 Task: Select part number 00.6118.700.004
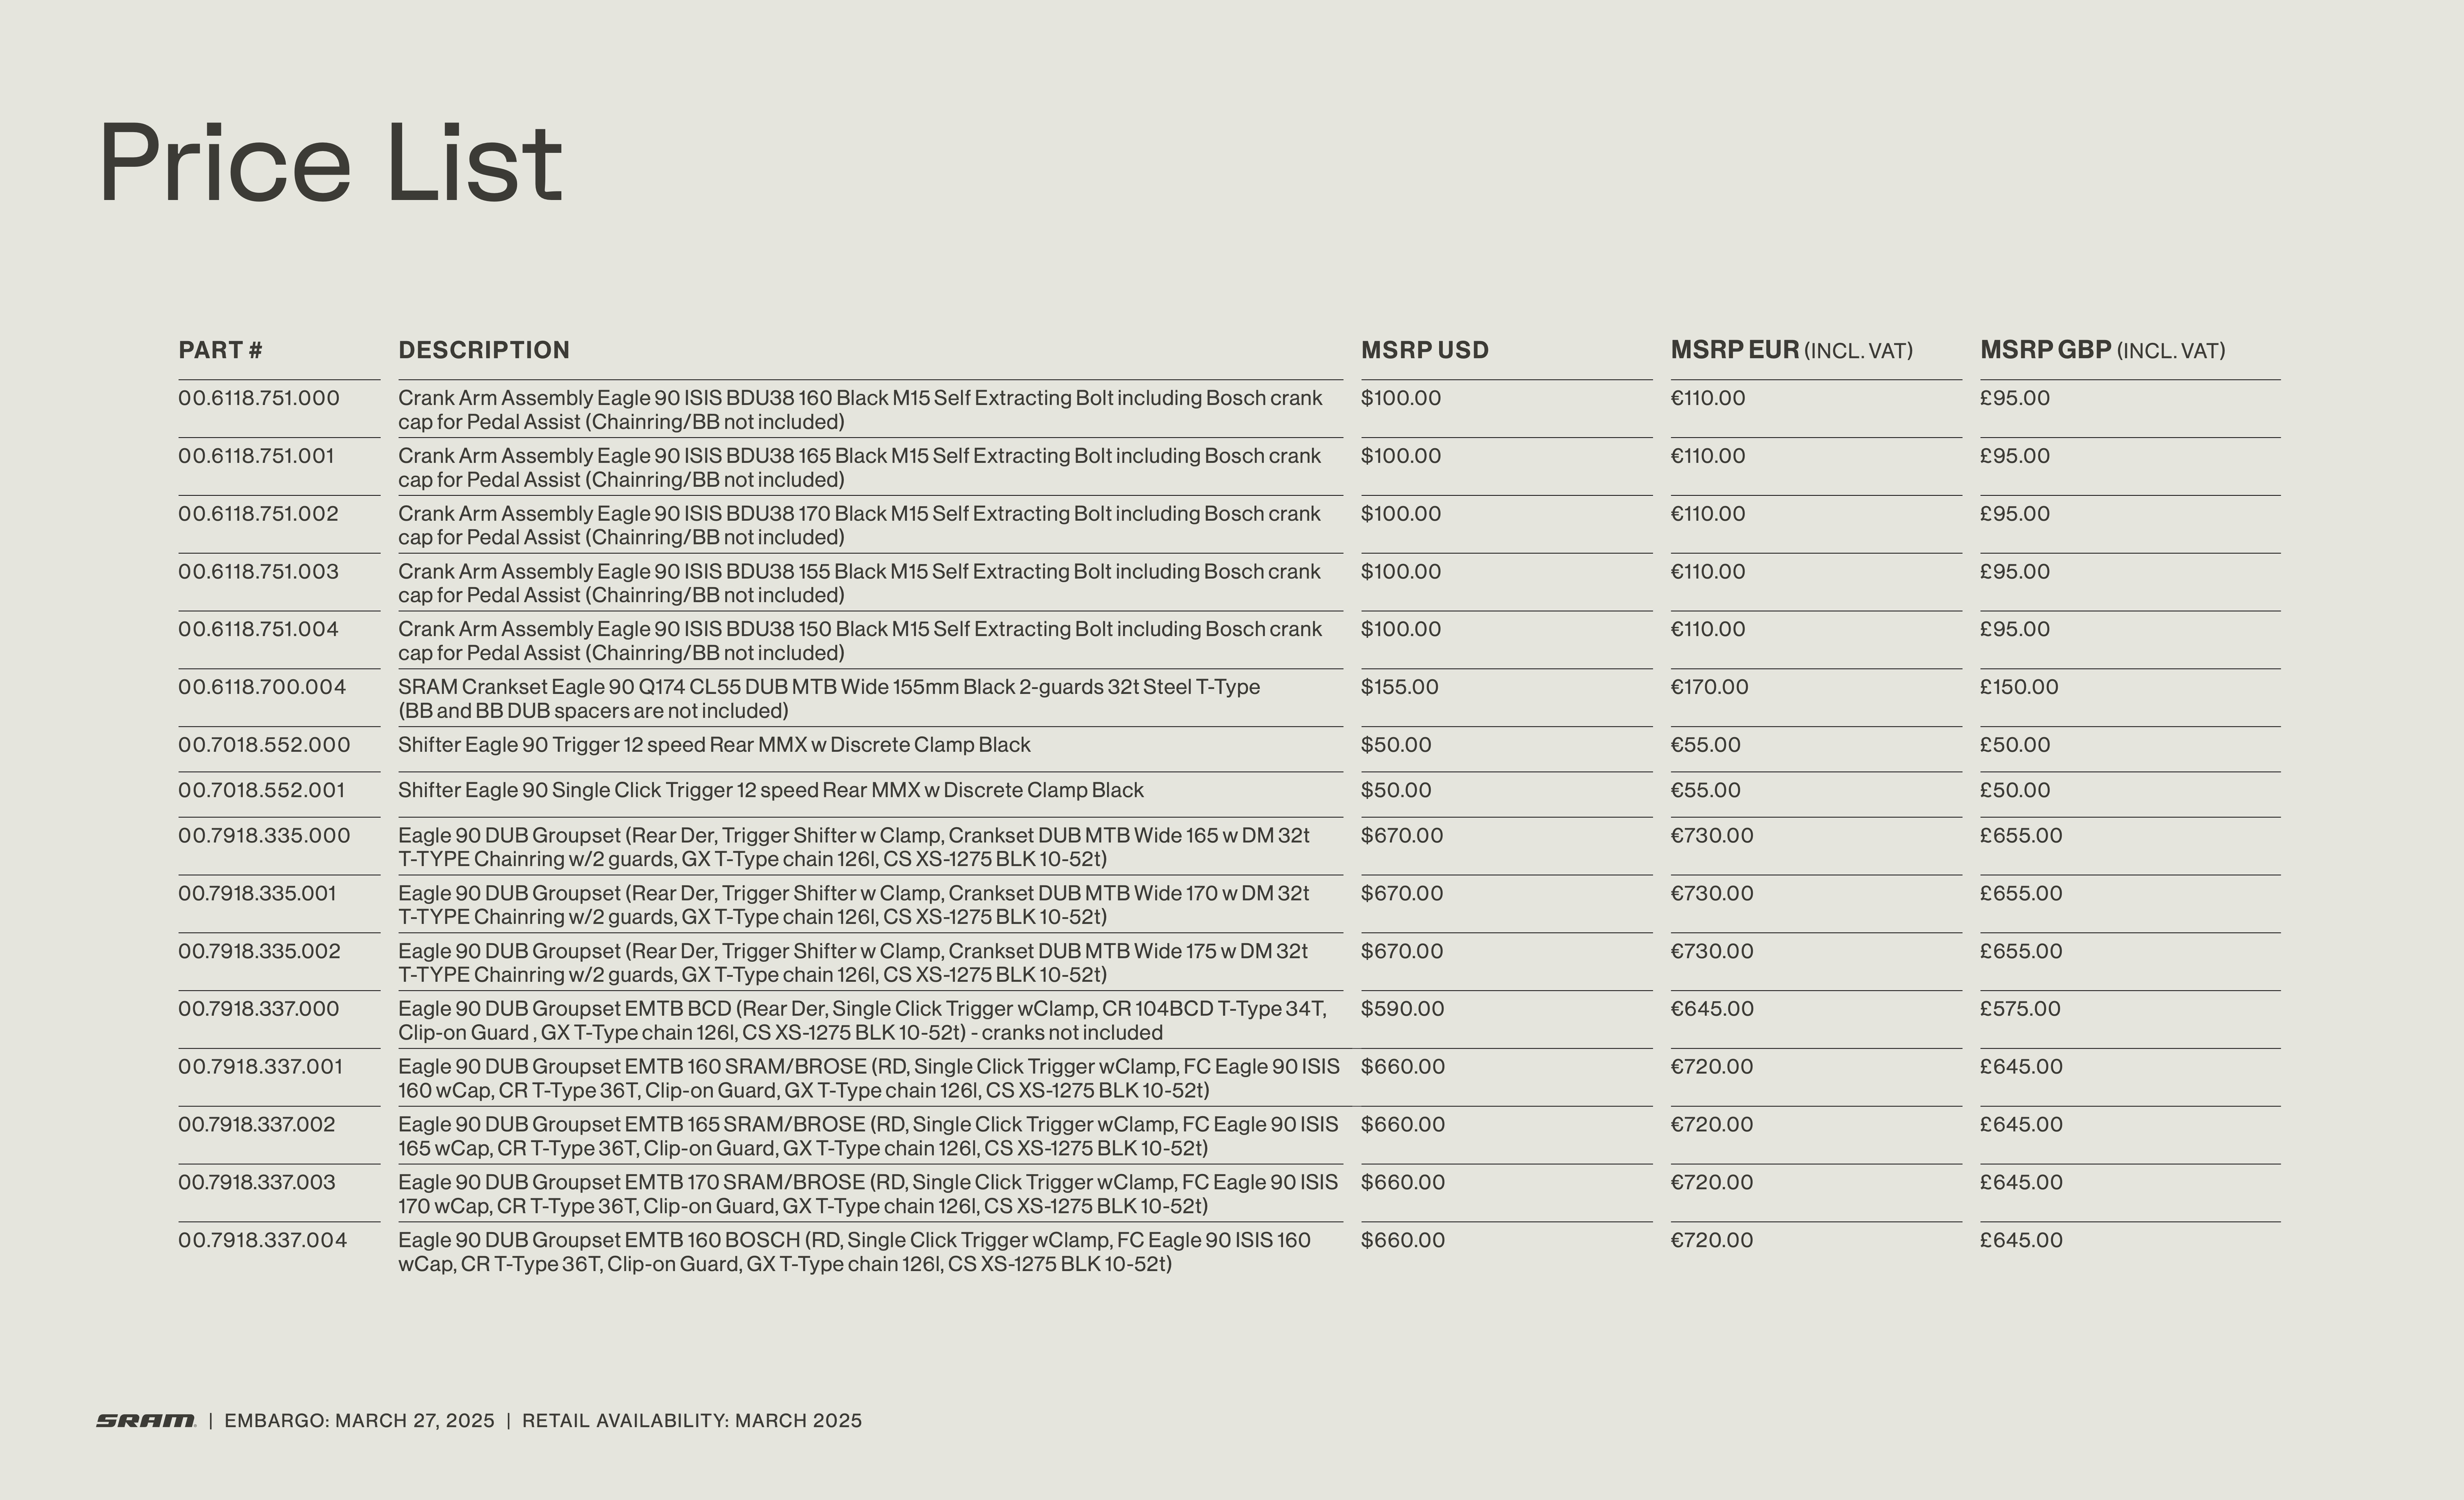pyautogui.click(x=262, y=687)
